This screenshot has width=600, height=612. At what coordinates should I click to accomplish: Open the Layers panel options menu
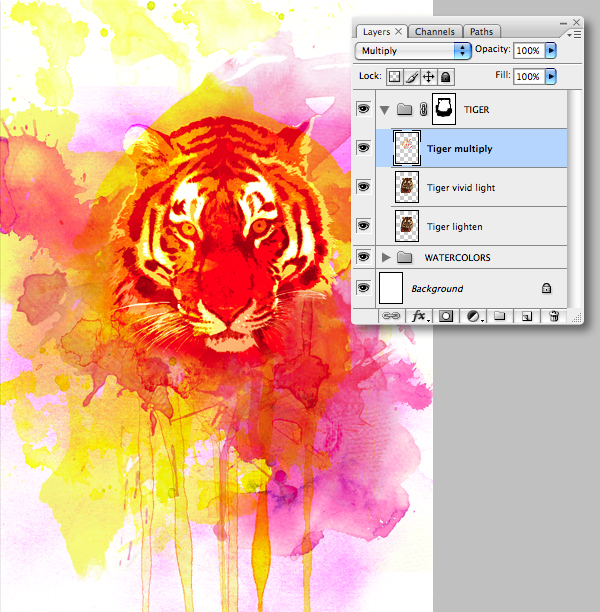coord(574,35)
